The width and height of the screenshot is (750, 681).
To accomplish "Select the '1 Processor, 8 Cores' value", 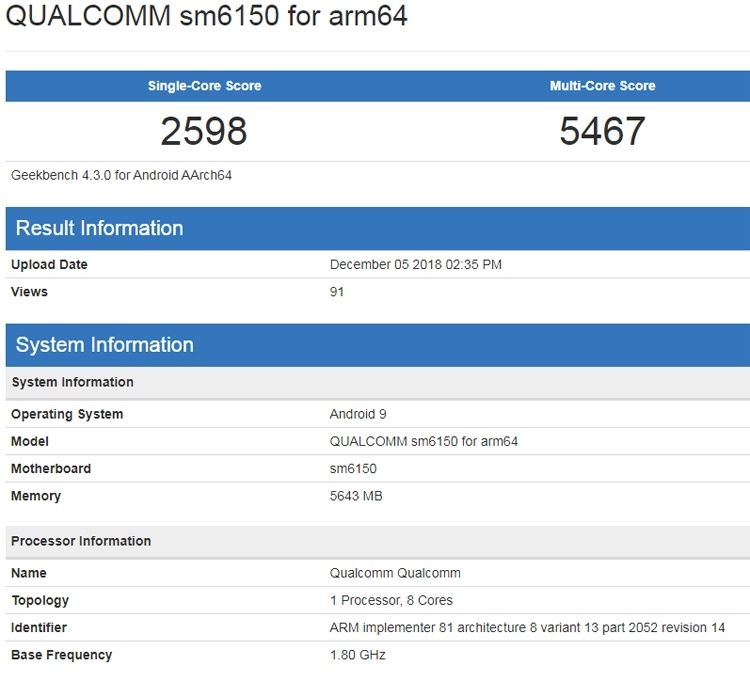I will tap(391, 600).
